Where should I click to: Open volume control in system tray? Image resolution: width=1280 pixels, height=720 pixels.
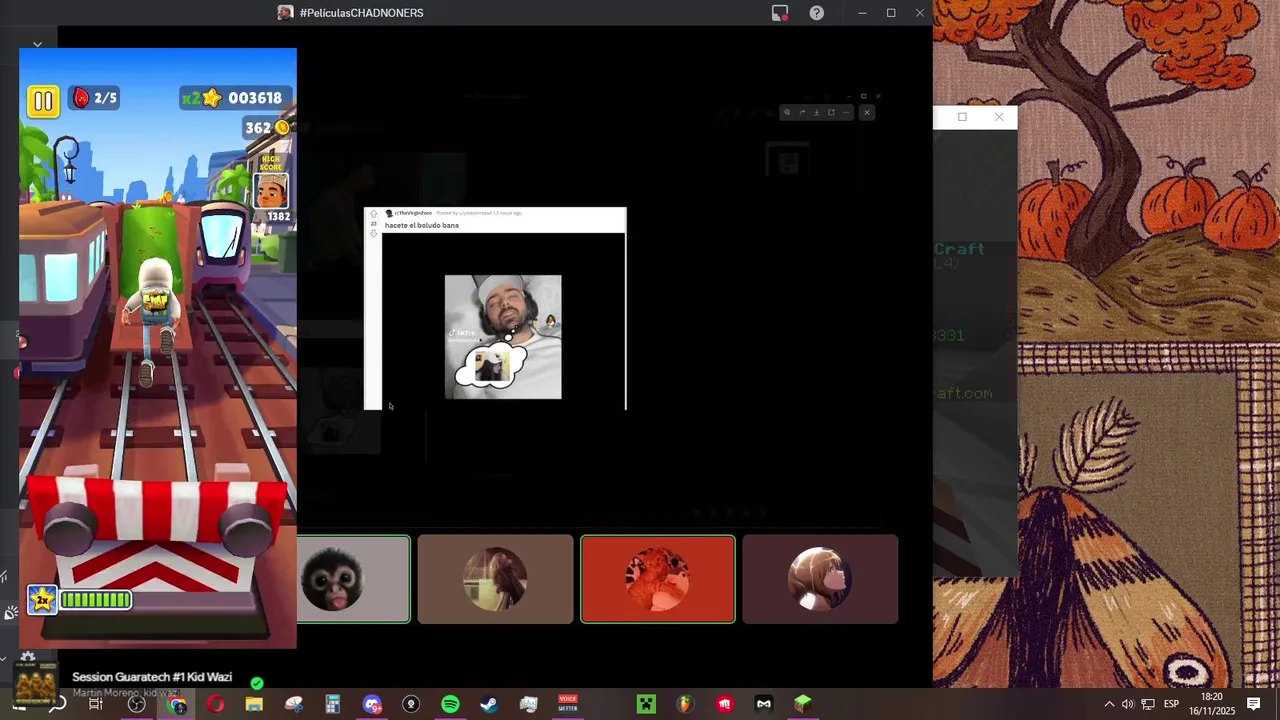pos(1128,705)
